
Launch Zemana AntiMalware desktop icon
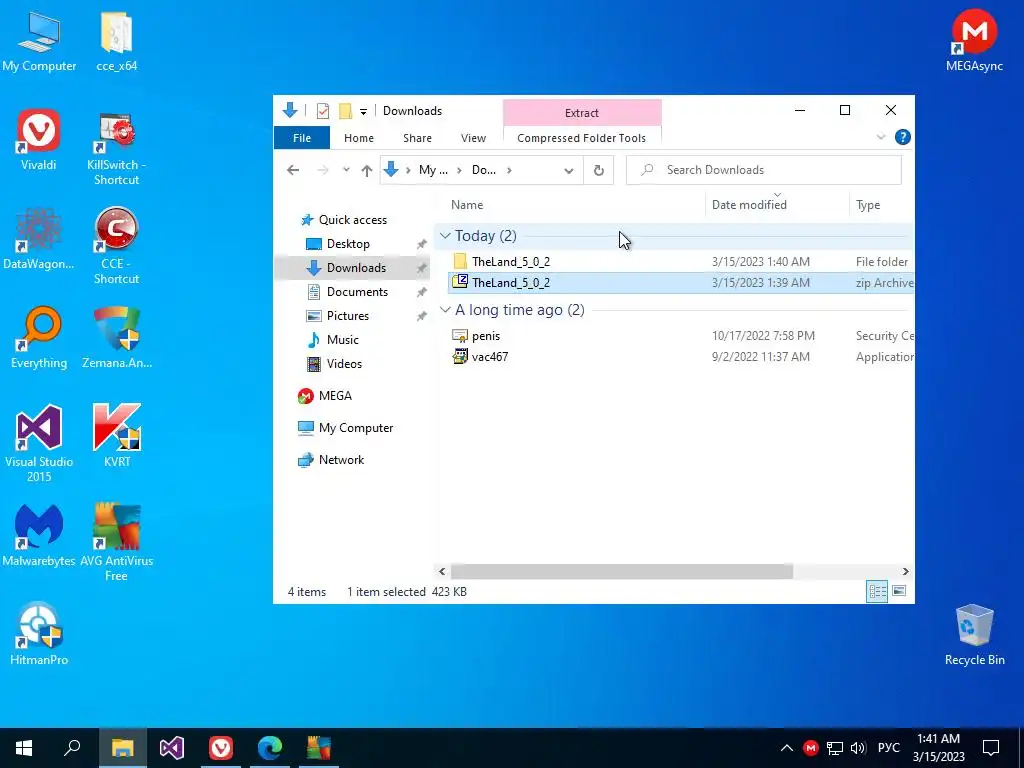(116, 338)
